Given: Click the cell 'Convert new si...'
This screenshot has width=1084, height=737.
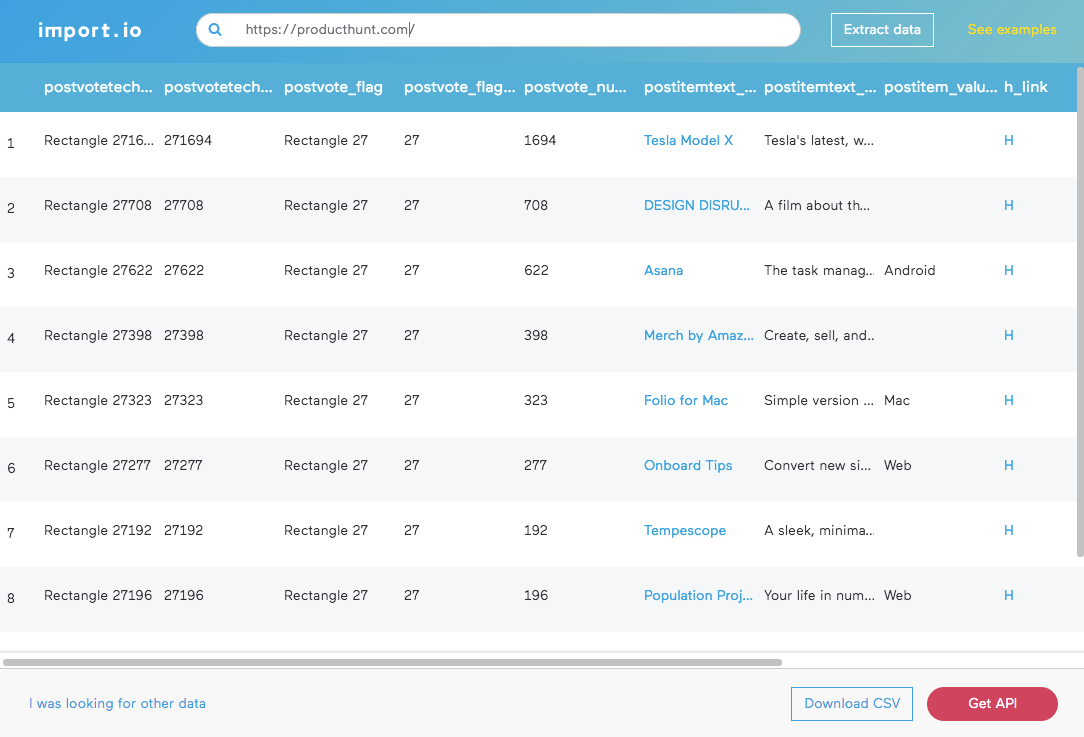Looking at the screenshot, I should (x=817, y=465).
